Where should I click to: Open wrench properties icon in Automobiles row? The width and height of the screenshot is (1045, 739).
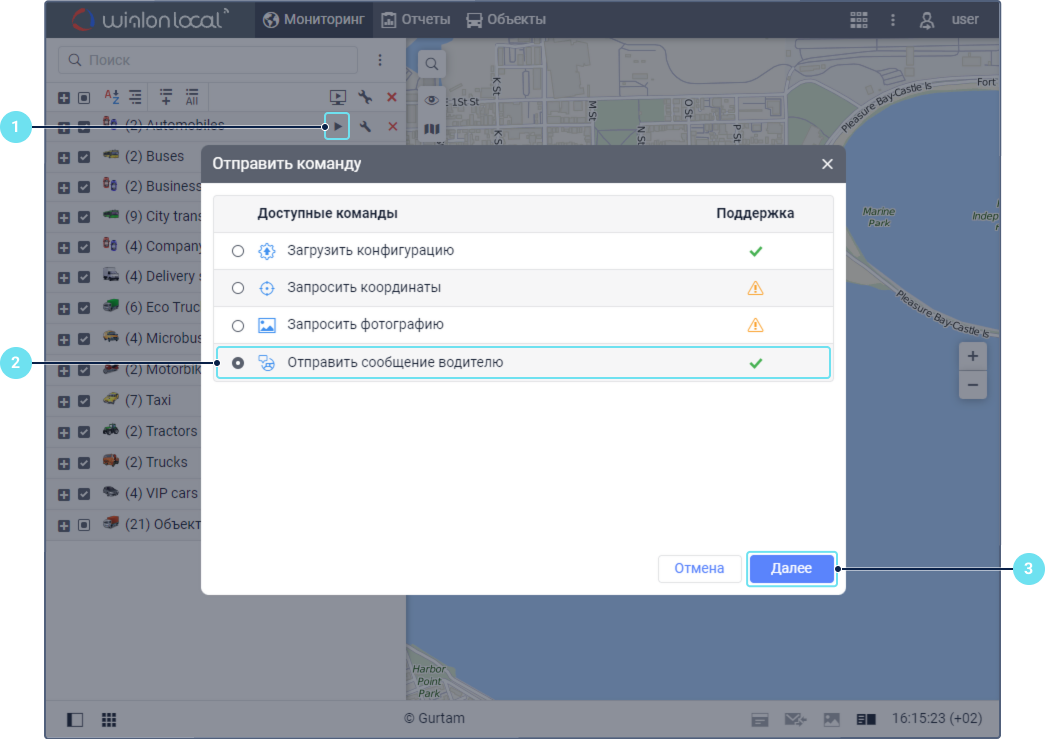coord(366,126)
